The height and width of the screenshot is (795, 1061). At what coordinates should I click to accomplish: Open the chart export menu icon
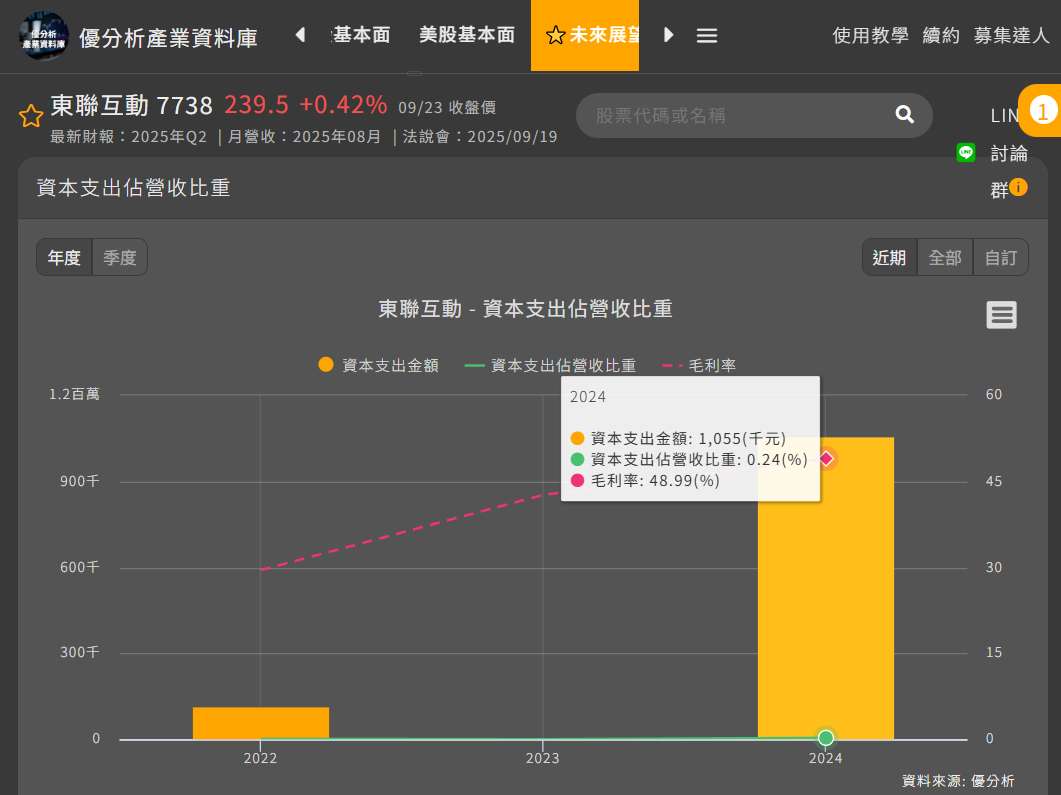pyautogui.click(x=1001, y=315)
